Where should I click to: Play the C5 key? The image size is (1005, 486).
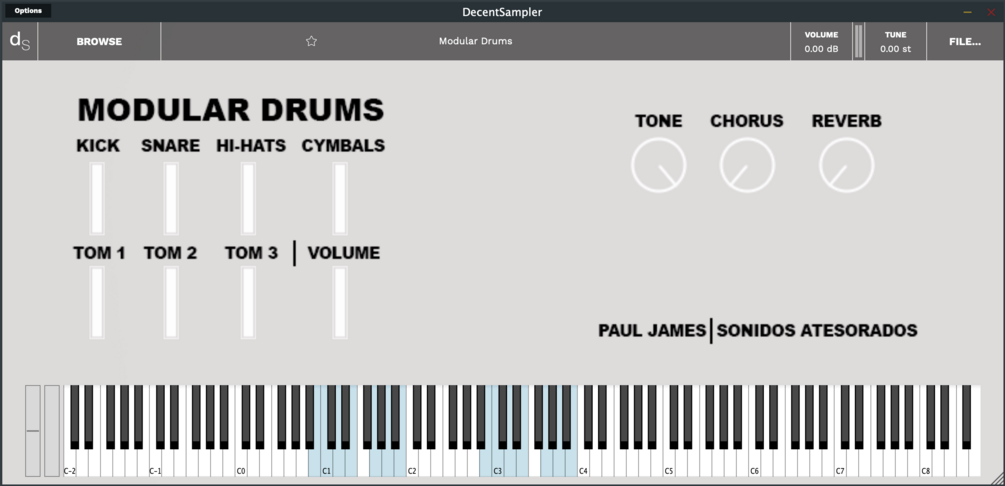coord(669,464)
